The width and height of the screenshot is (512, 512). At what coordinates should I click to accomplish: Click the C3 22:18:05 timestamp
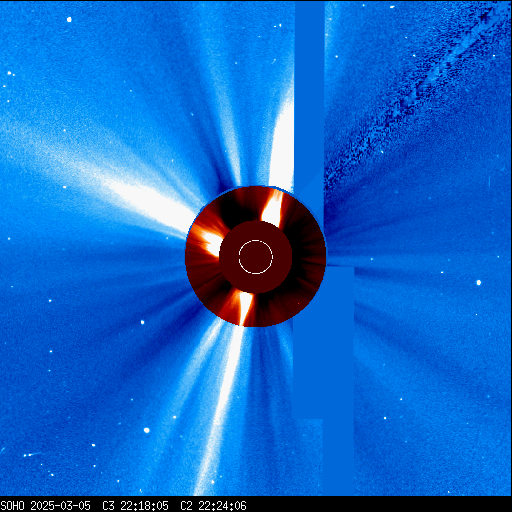tap(135, 506)
